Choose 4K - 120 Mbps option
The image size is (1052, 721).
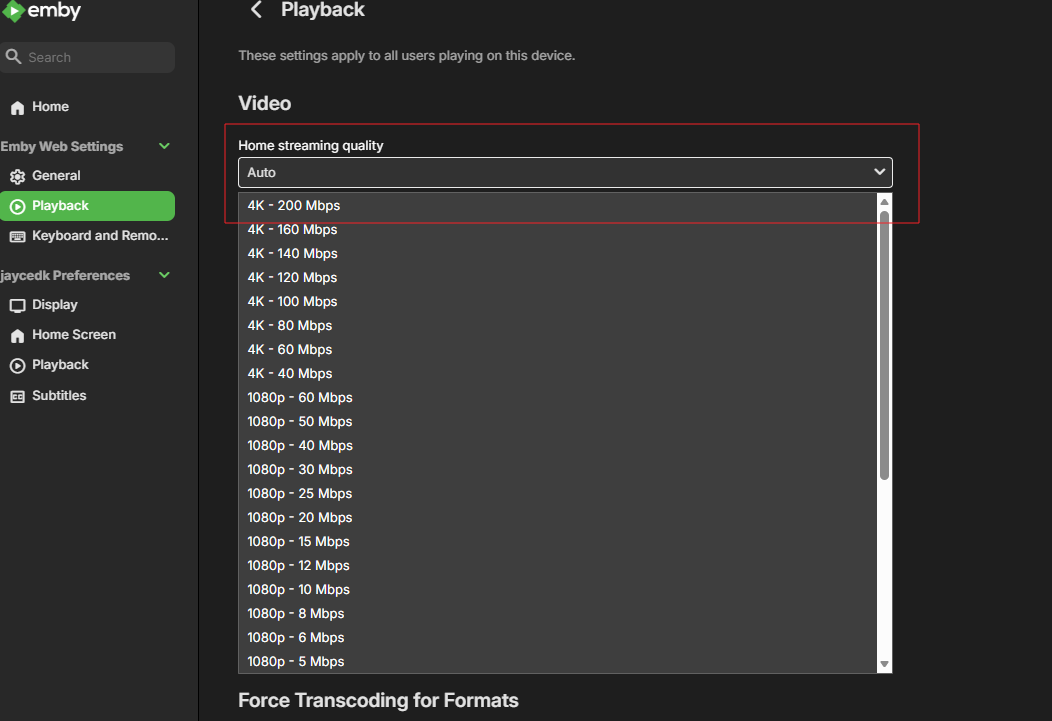point(558,278)
